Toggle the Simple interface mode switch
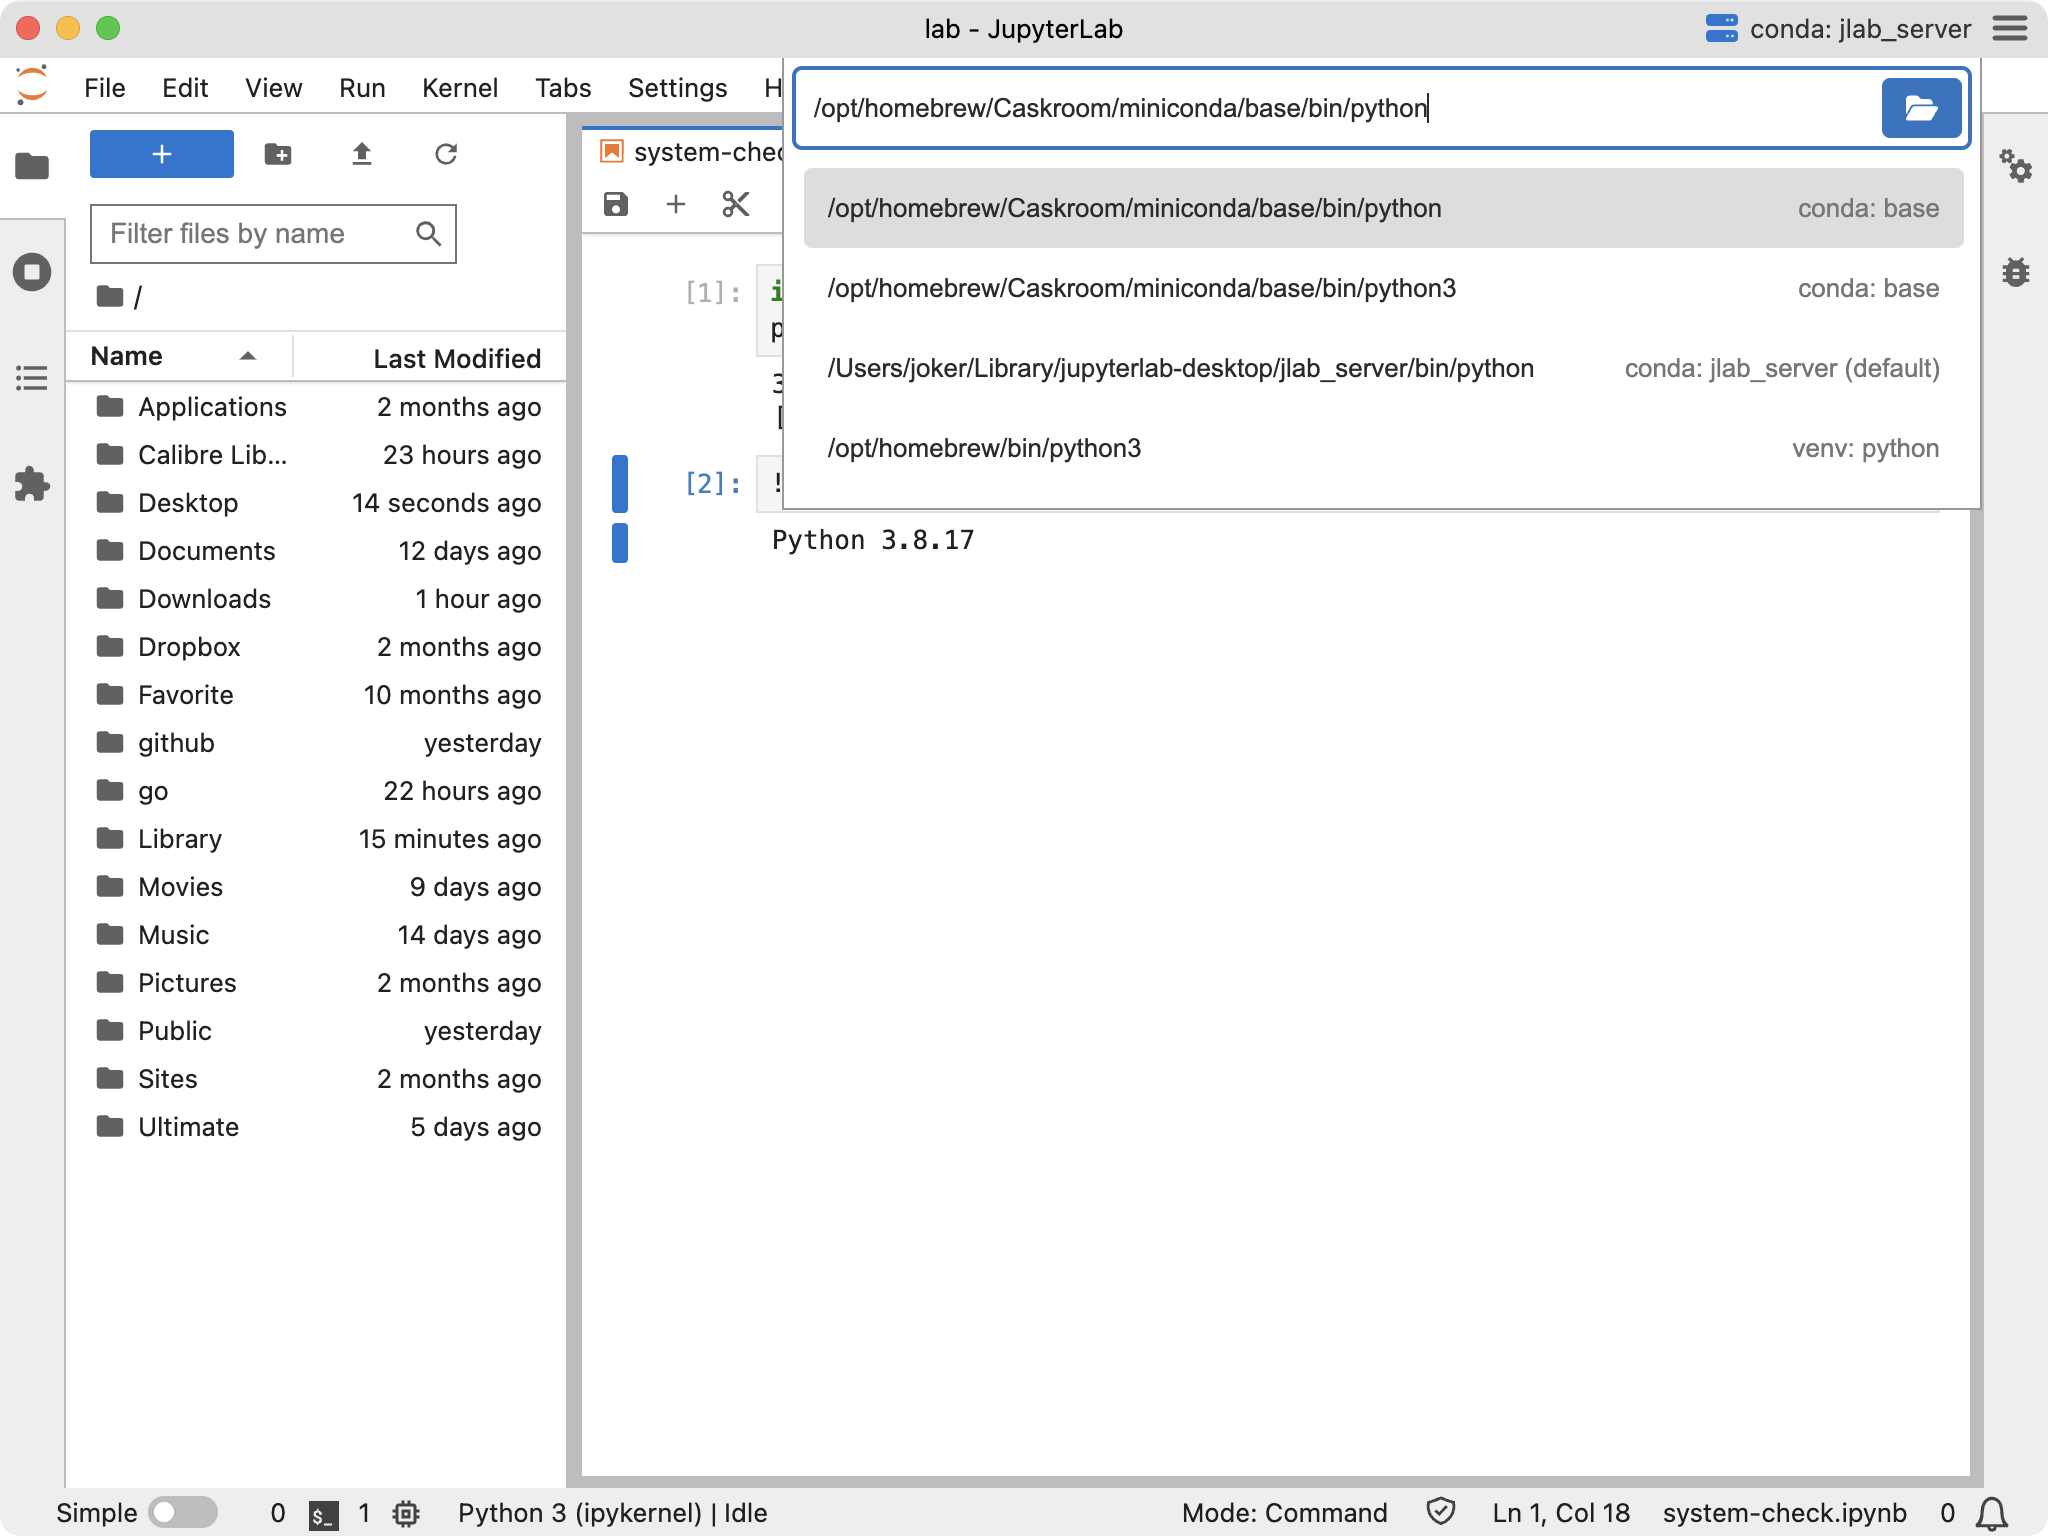 tap(183, 1512)
